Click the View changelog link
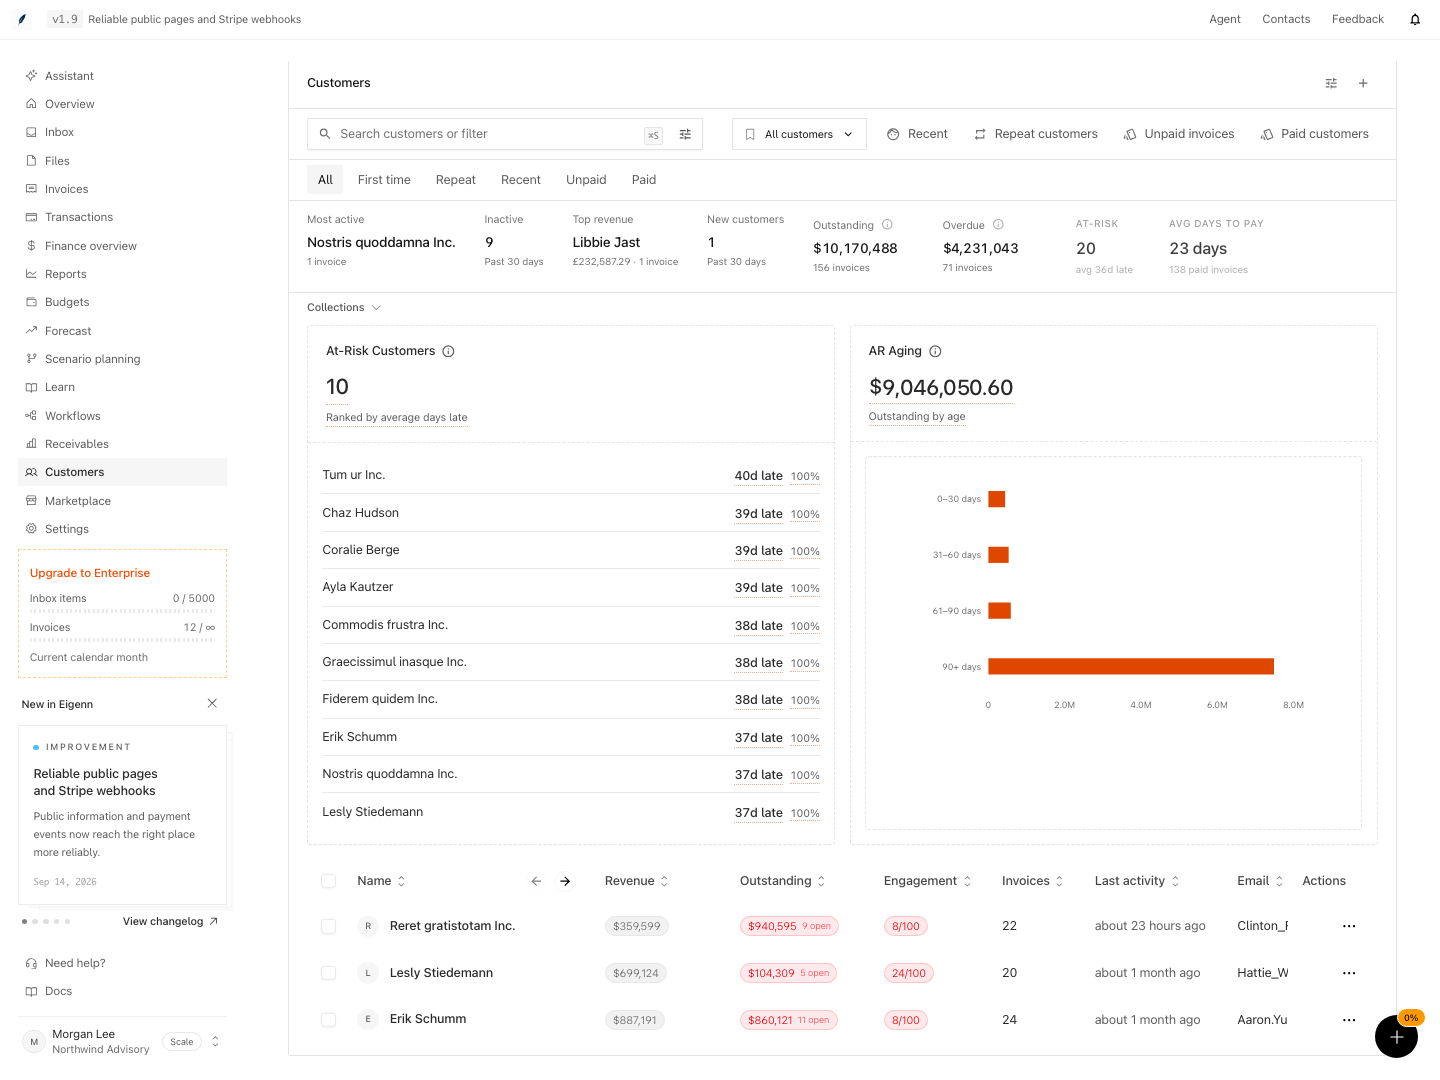The width and height of the screenshot is (1440, 1080). click(170, 922)
